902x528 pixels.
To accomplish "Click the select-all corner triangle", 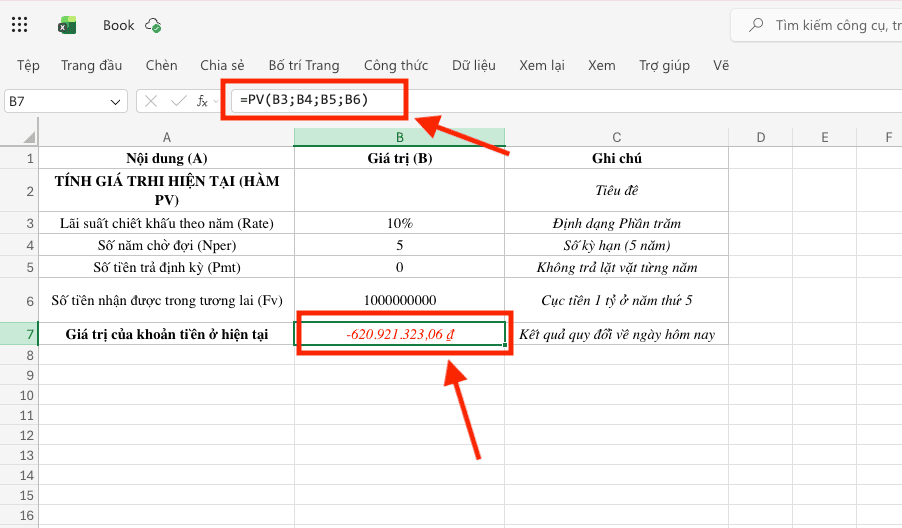I will click(29, 137).
